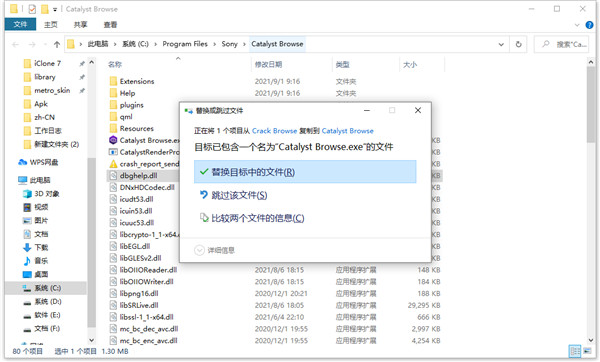Open the 共享 ribbon tab

pyautogui.click(x=80, y=24)
